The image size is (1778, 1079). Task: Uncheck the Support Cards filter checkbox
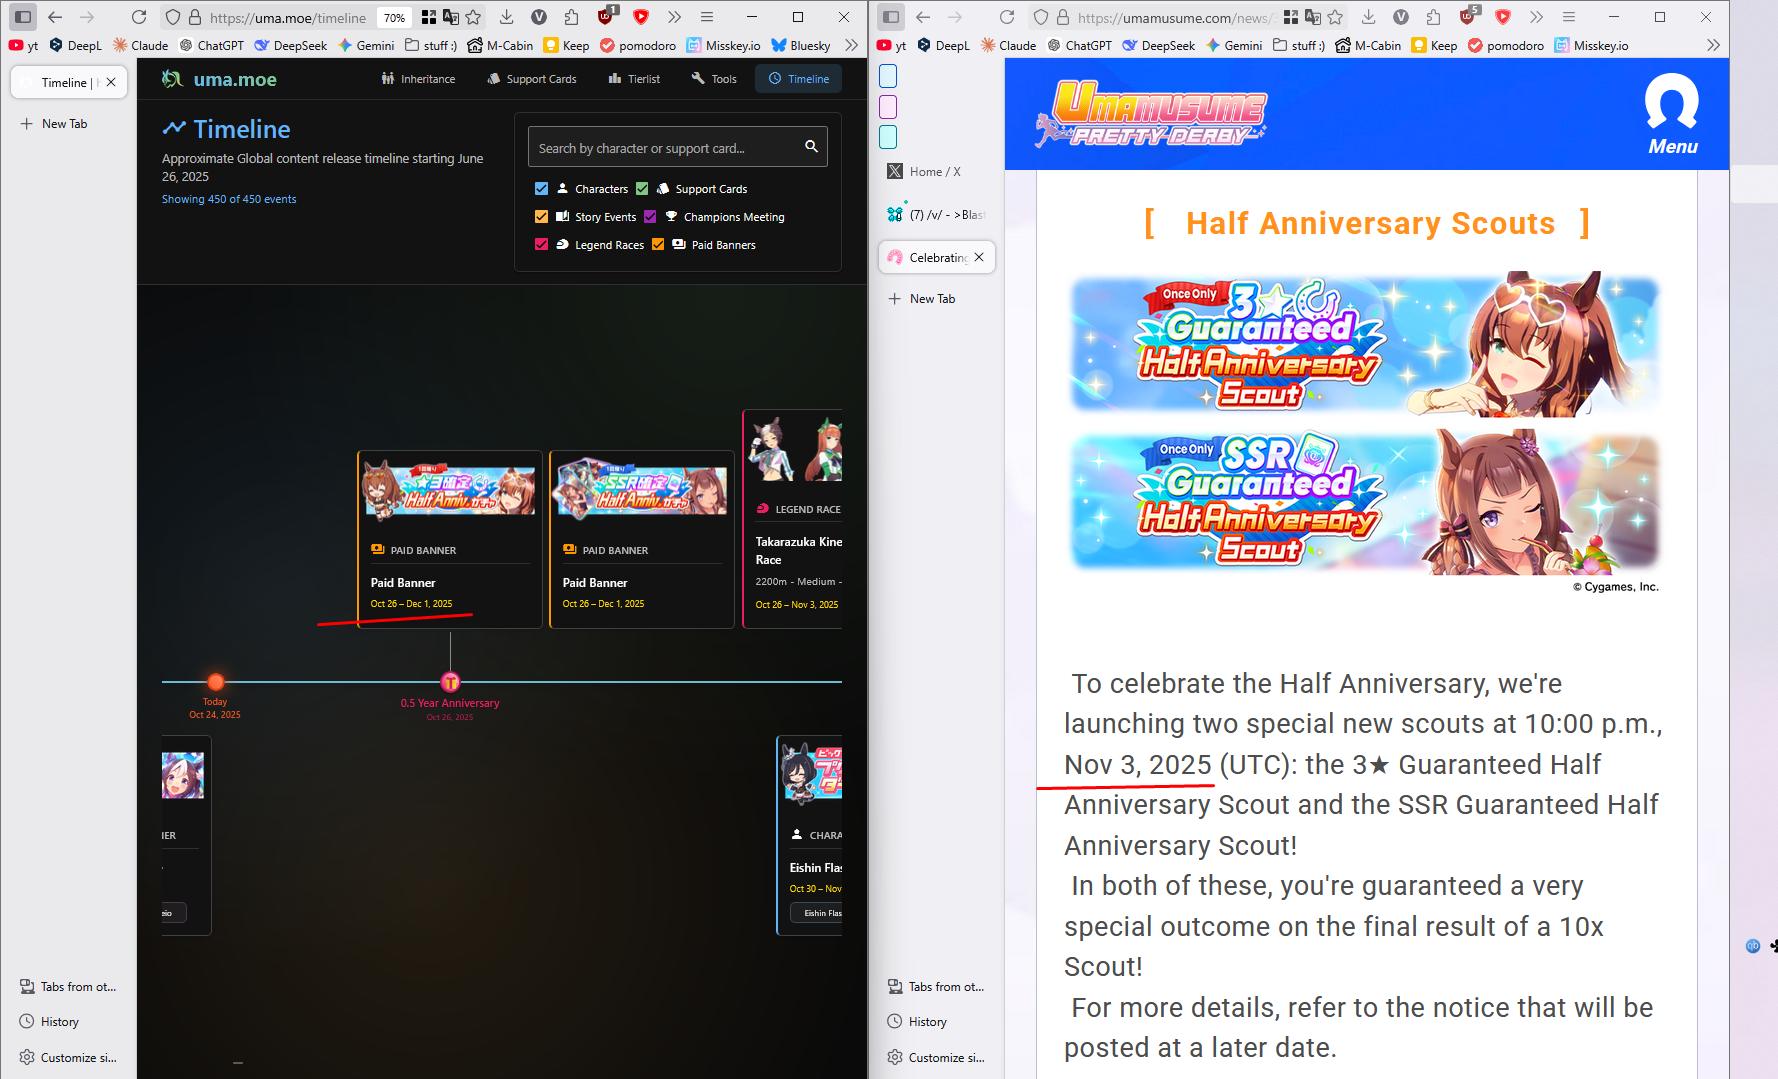(642, 188)
